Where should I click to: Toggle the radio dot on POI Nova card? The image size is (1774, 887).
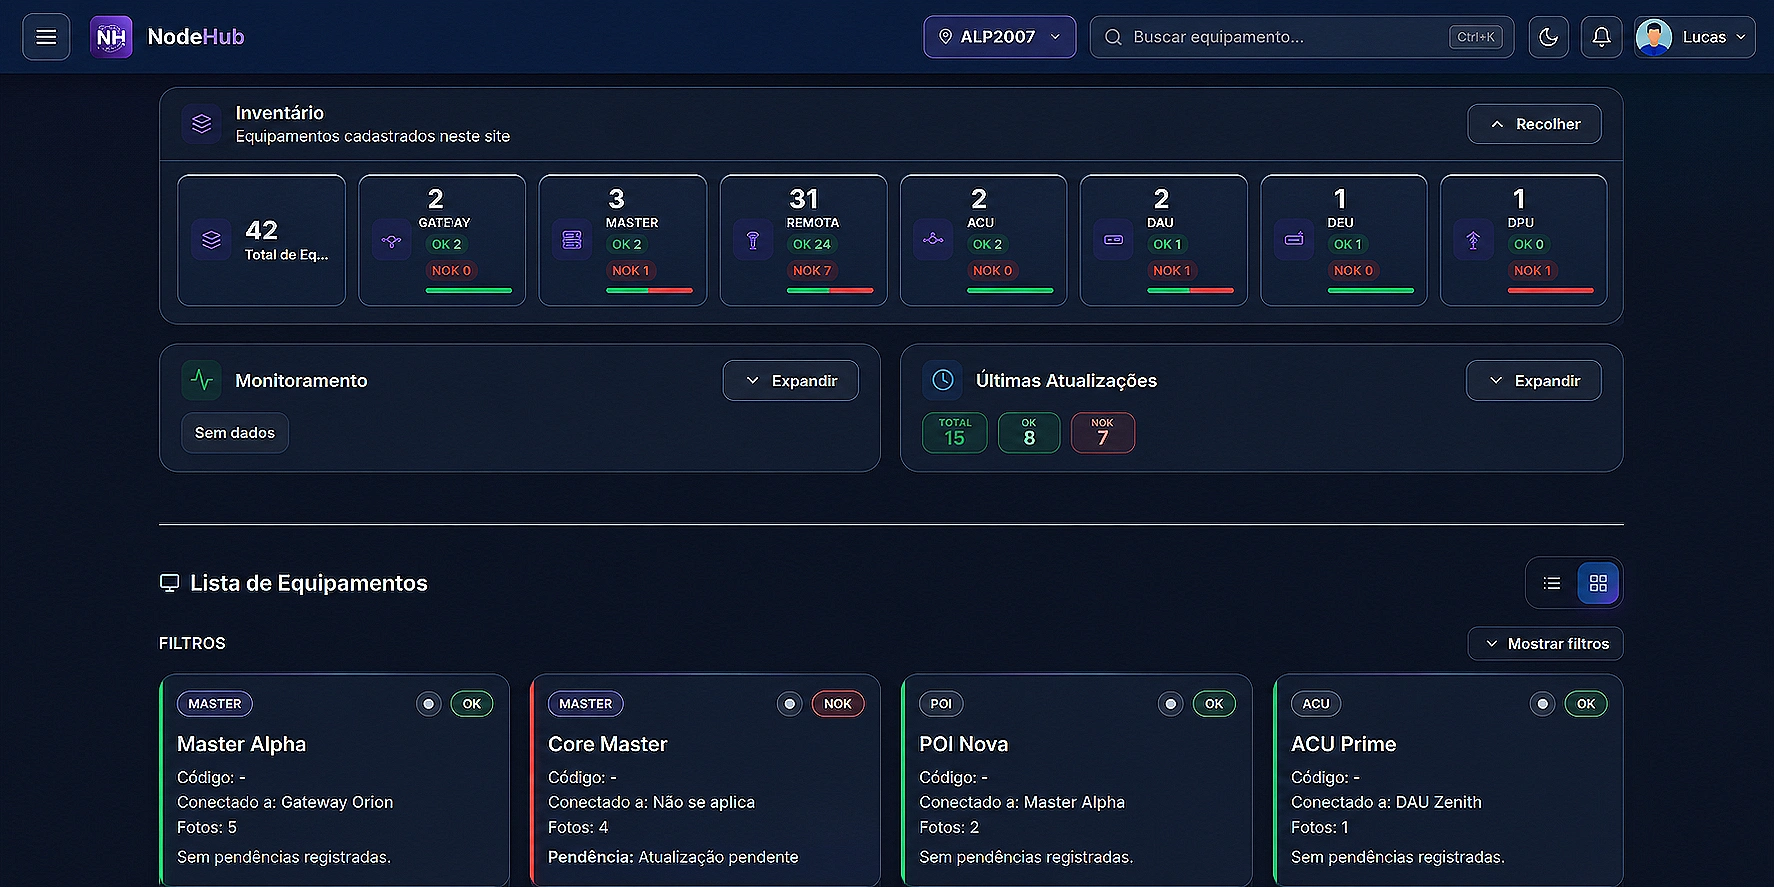pos(1171,704)
